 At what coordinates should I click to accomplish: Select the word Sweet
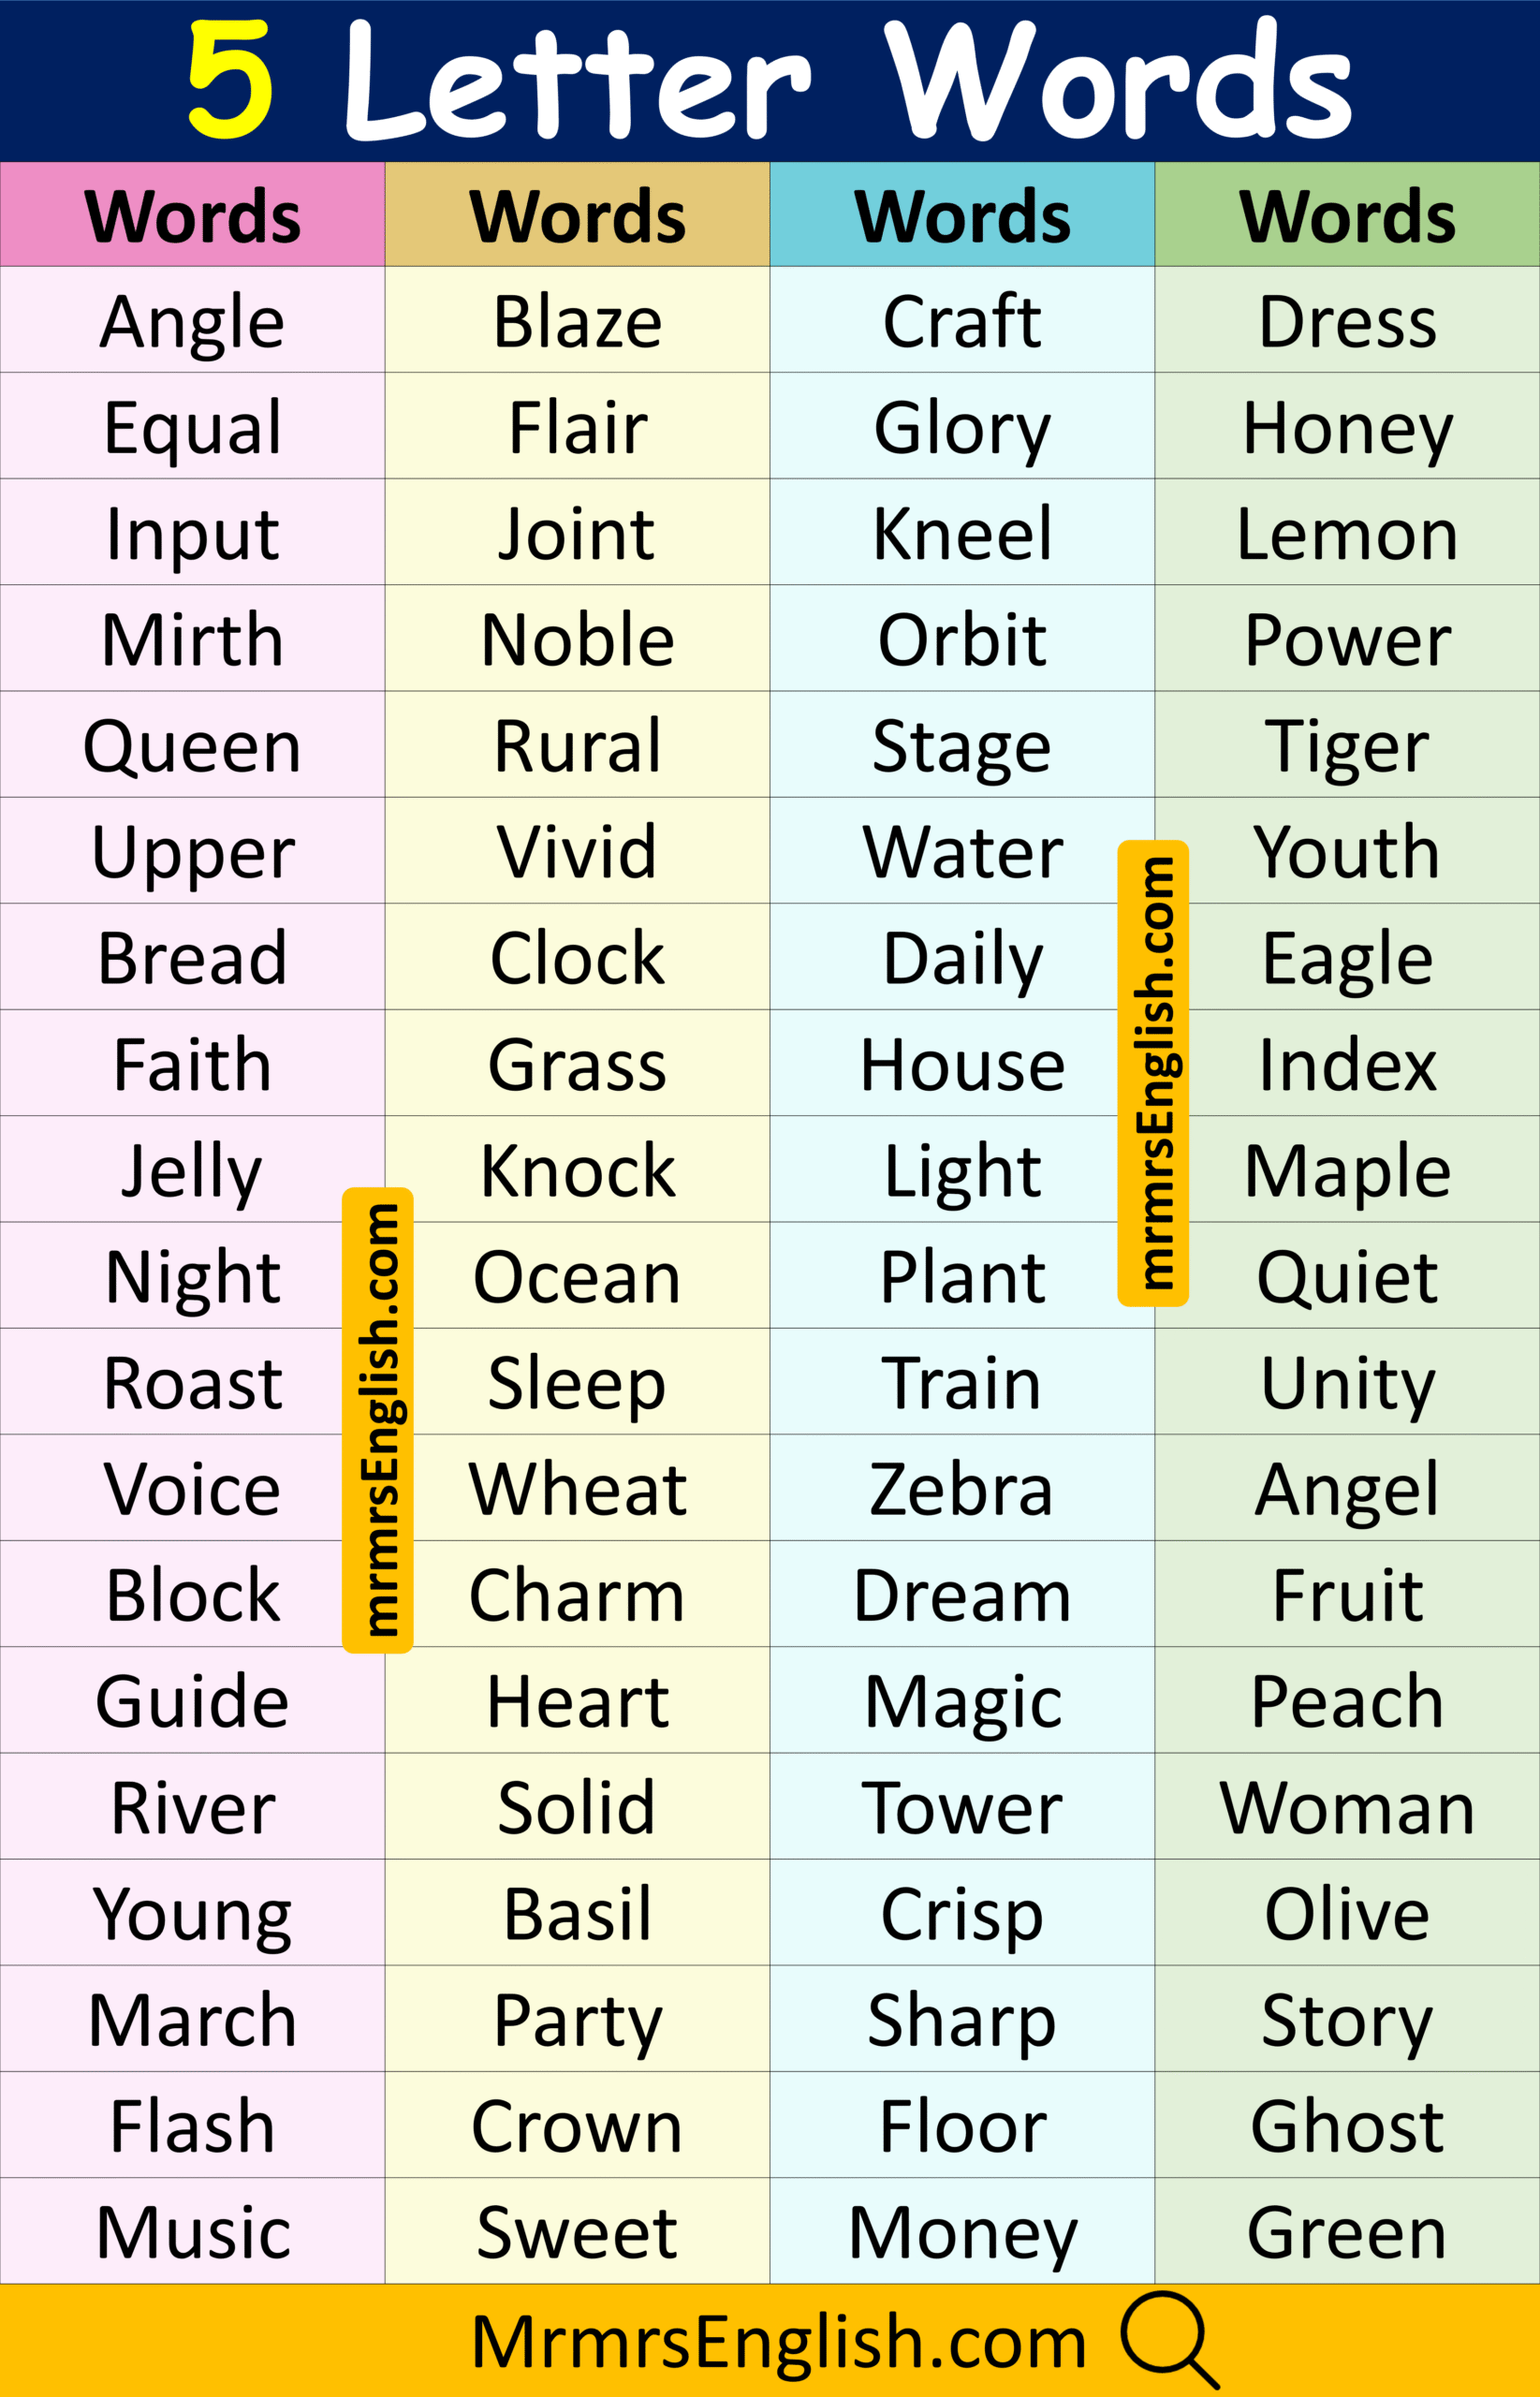tap(577, 2231)
